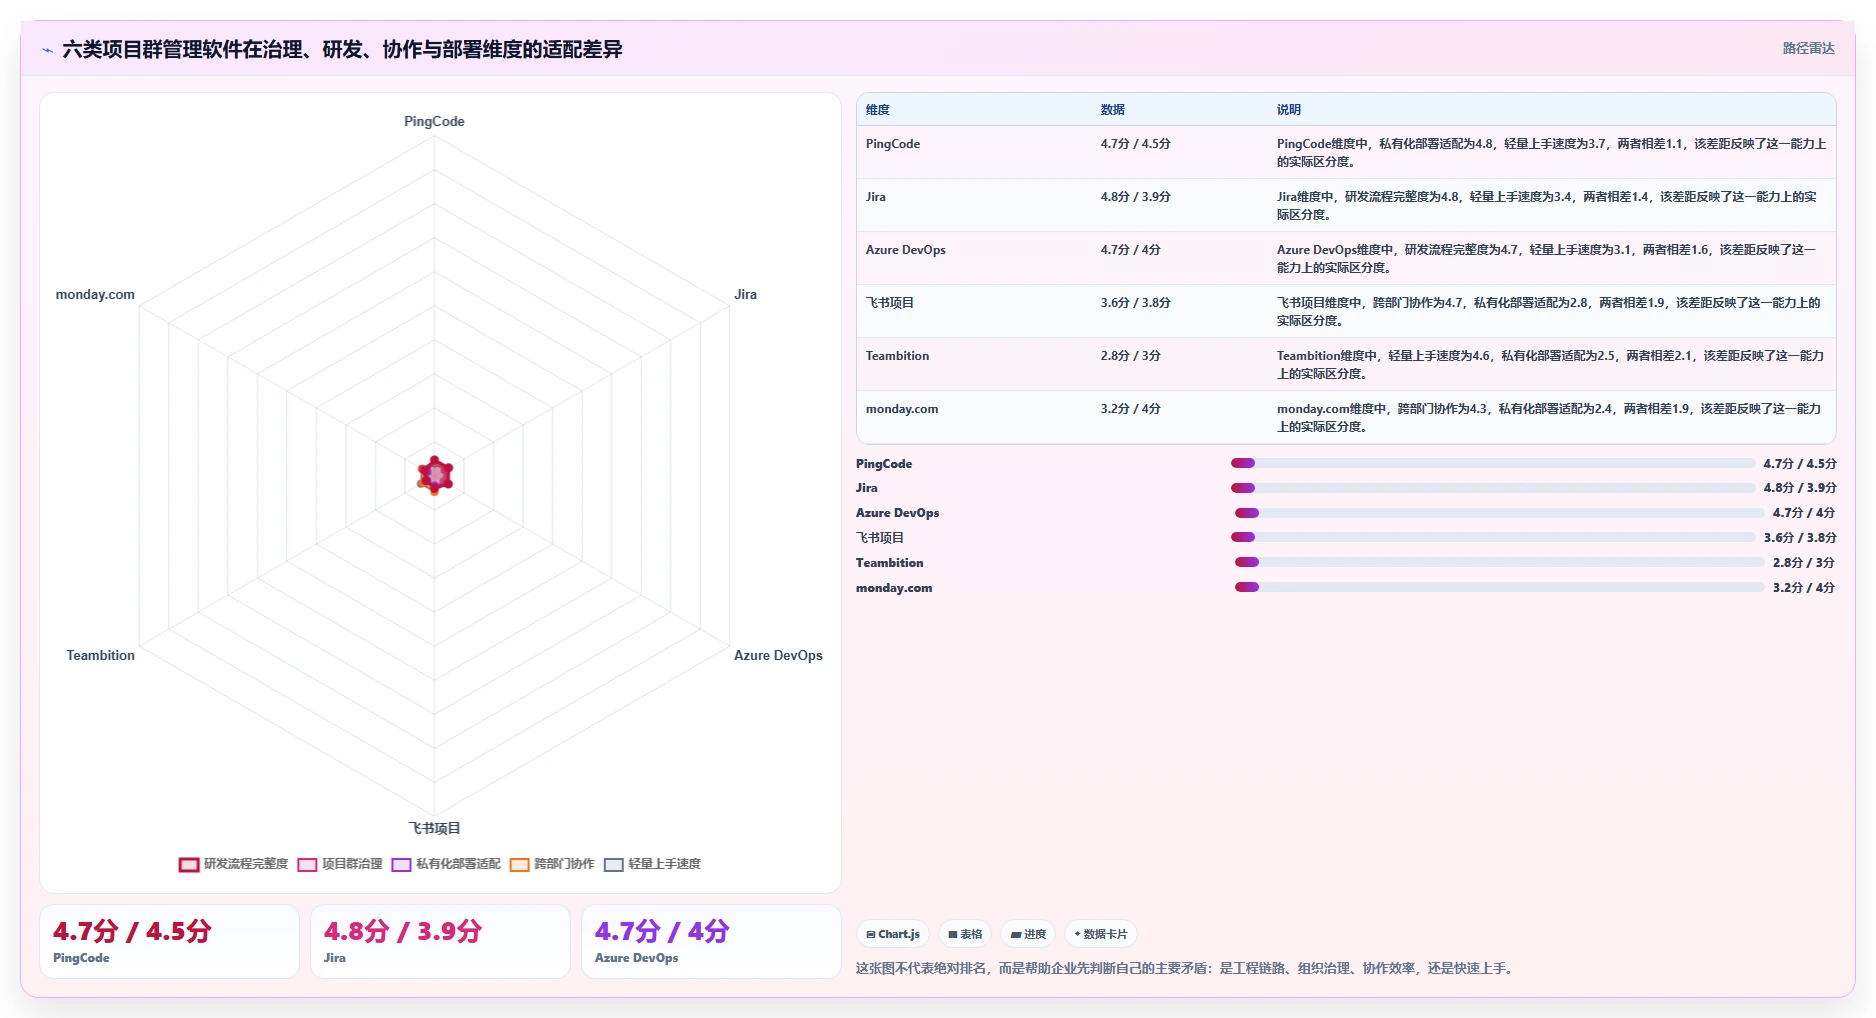Screen dimensions: 1876x1018
Task: Click the radar data polygon at chart center
Action: click(x=435, y=475)
